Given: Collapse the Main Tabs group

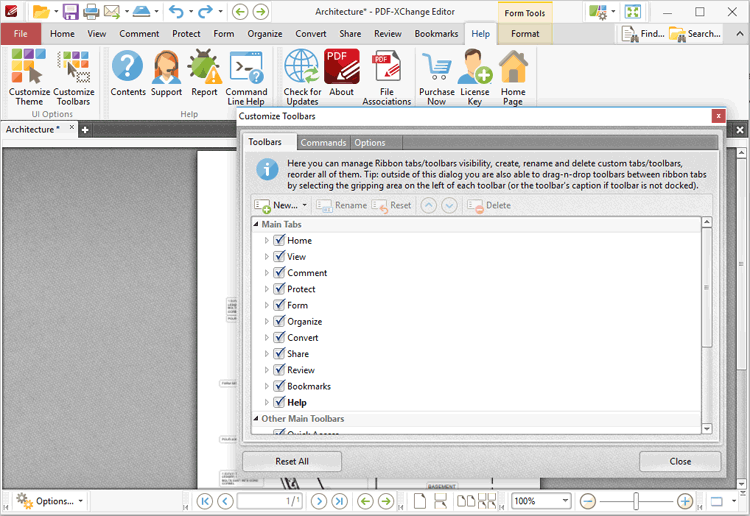Looking at the screenshot, I should pos(256,224).
